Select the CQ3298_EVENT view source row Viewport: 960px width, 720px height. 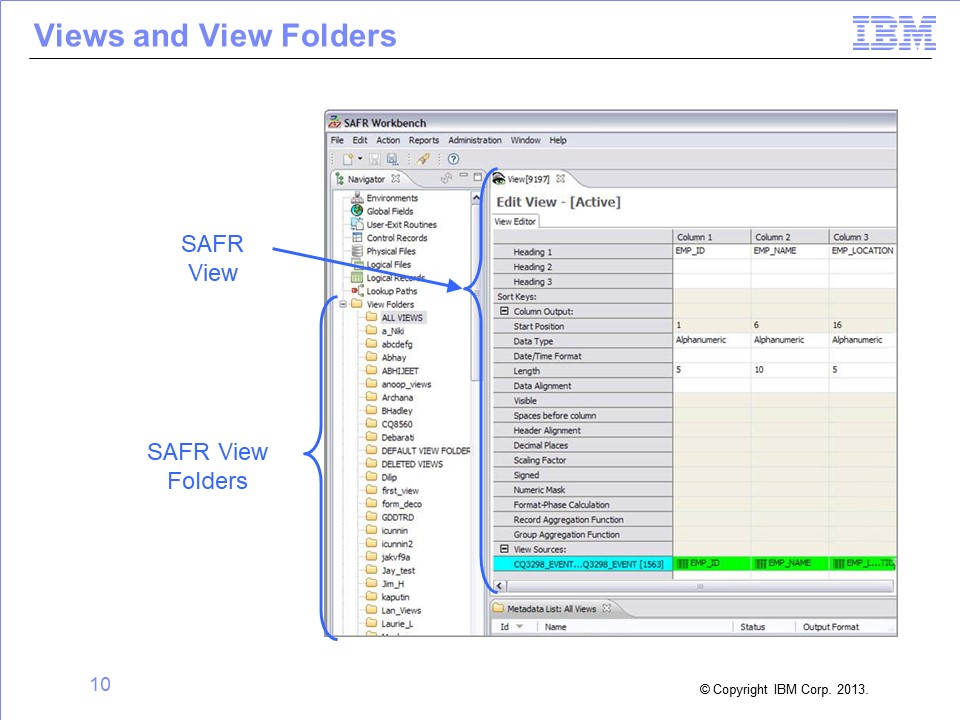point(583,564)
